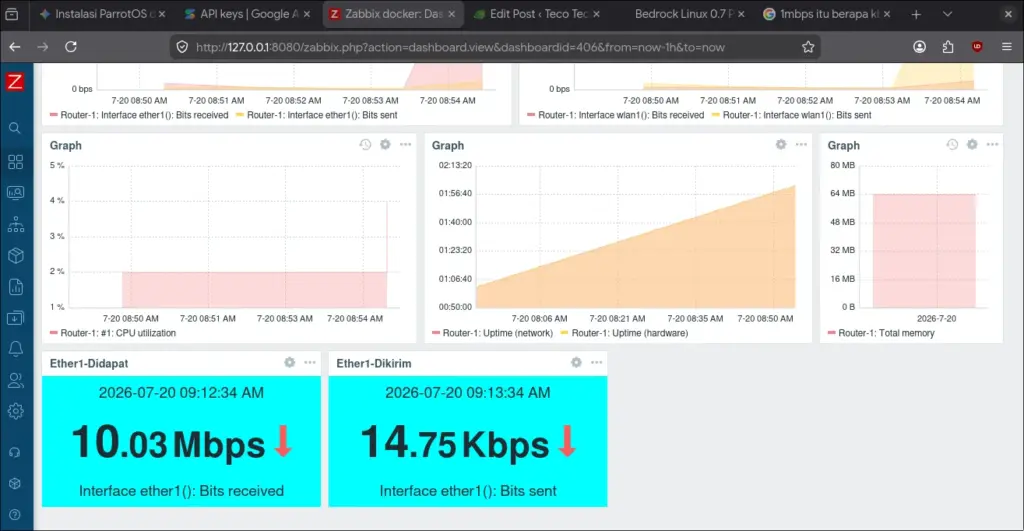1024x531 pixels.
Task: Click the 14.75 Kbps value in Ether1-Dikirim
Action: click(x=455, y=443)
